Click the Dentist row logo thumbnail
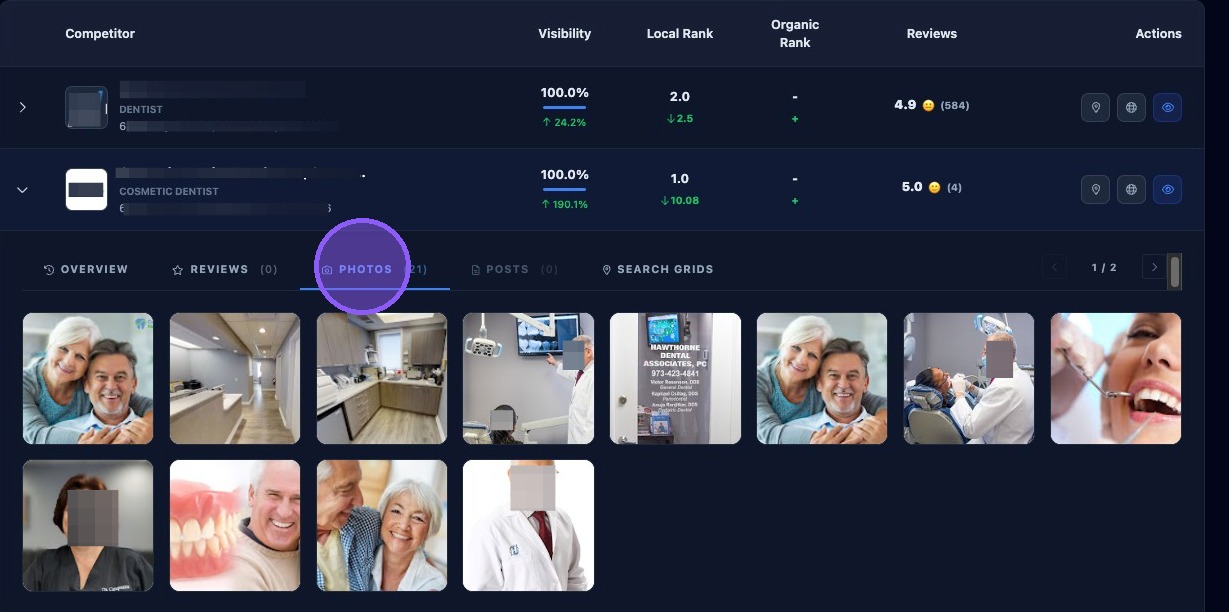 point(86,107)
